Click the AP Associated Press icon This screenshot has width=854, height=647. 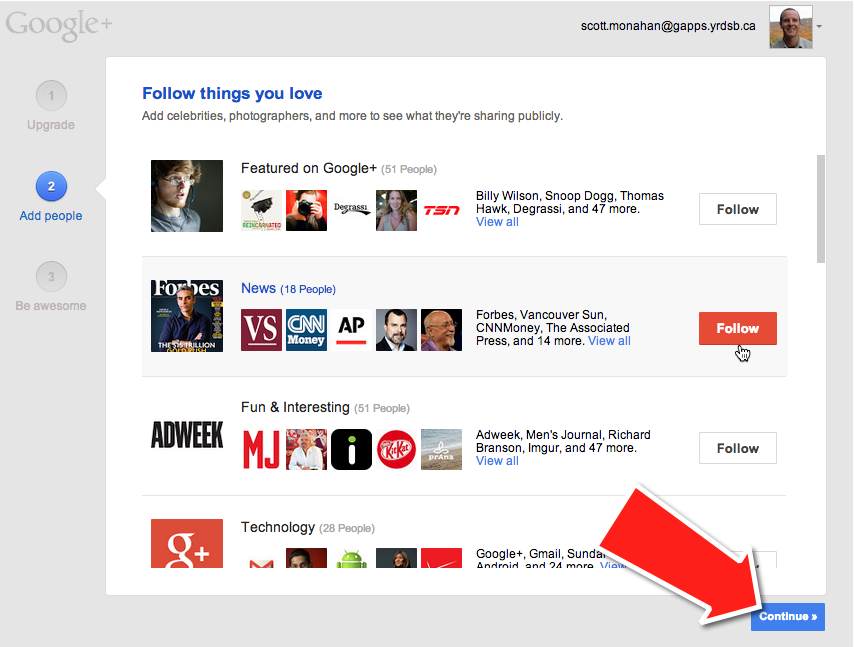pos(351,330)
